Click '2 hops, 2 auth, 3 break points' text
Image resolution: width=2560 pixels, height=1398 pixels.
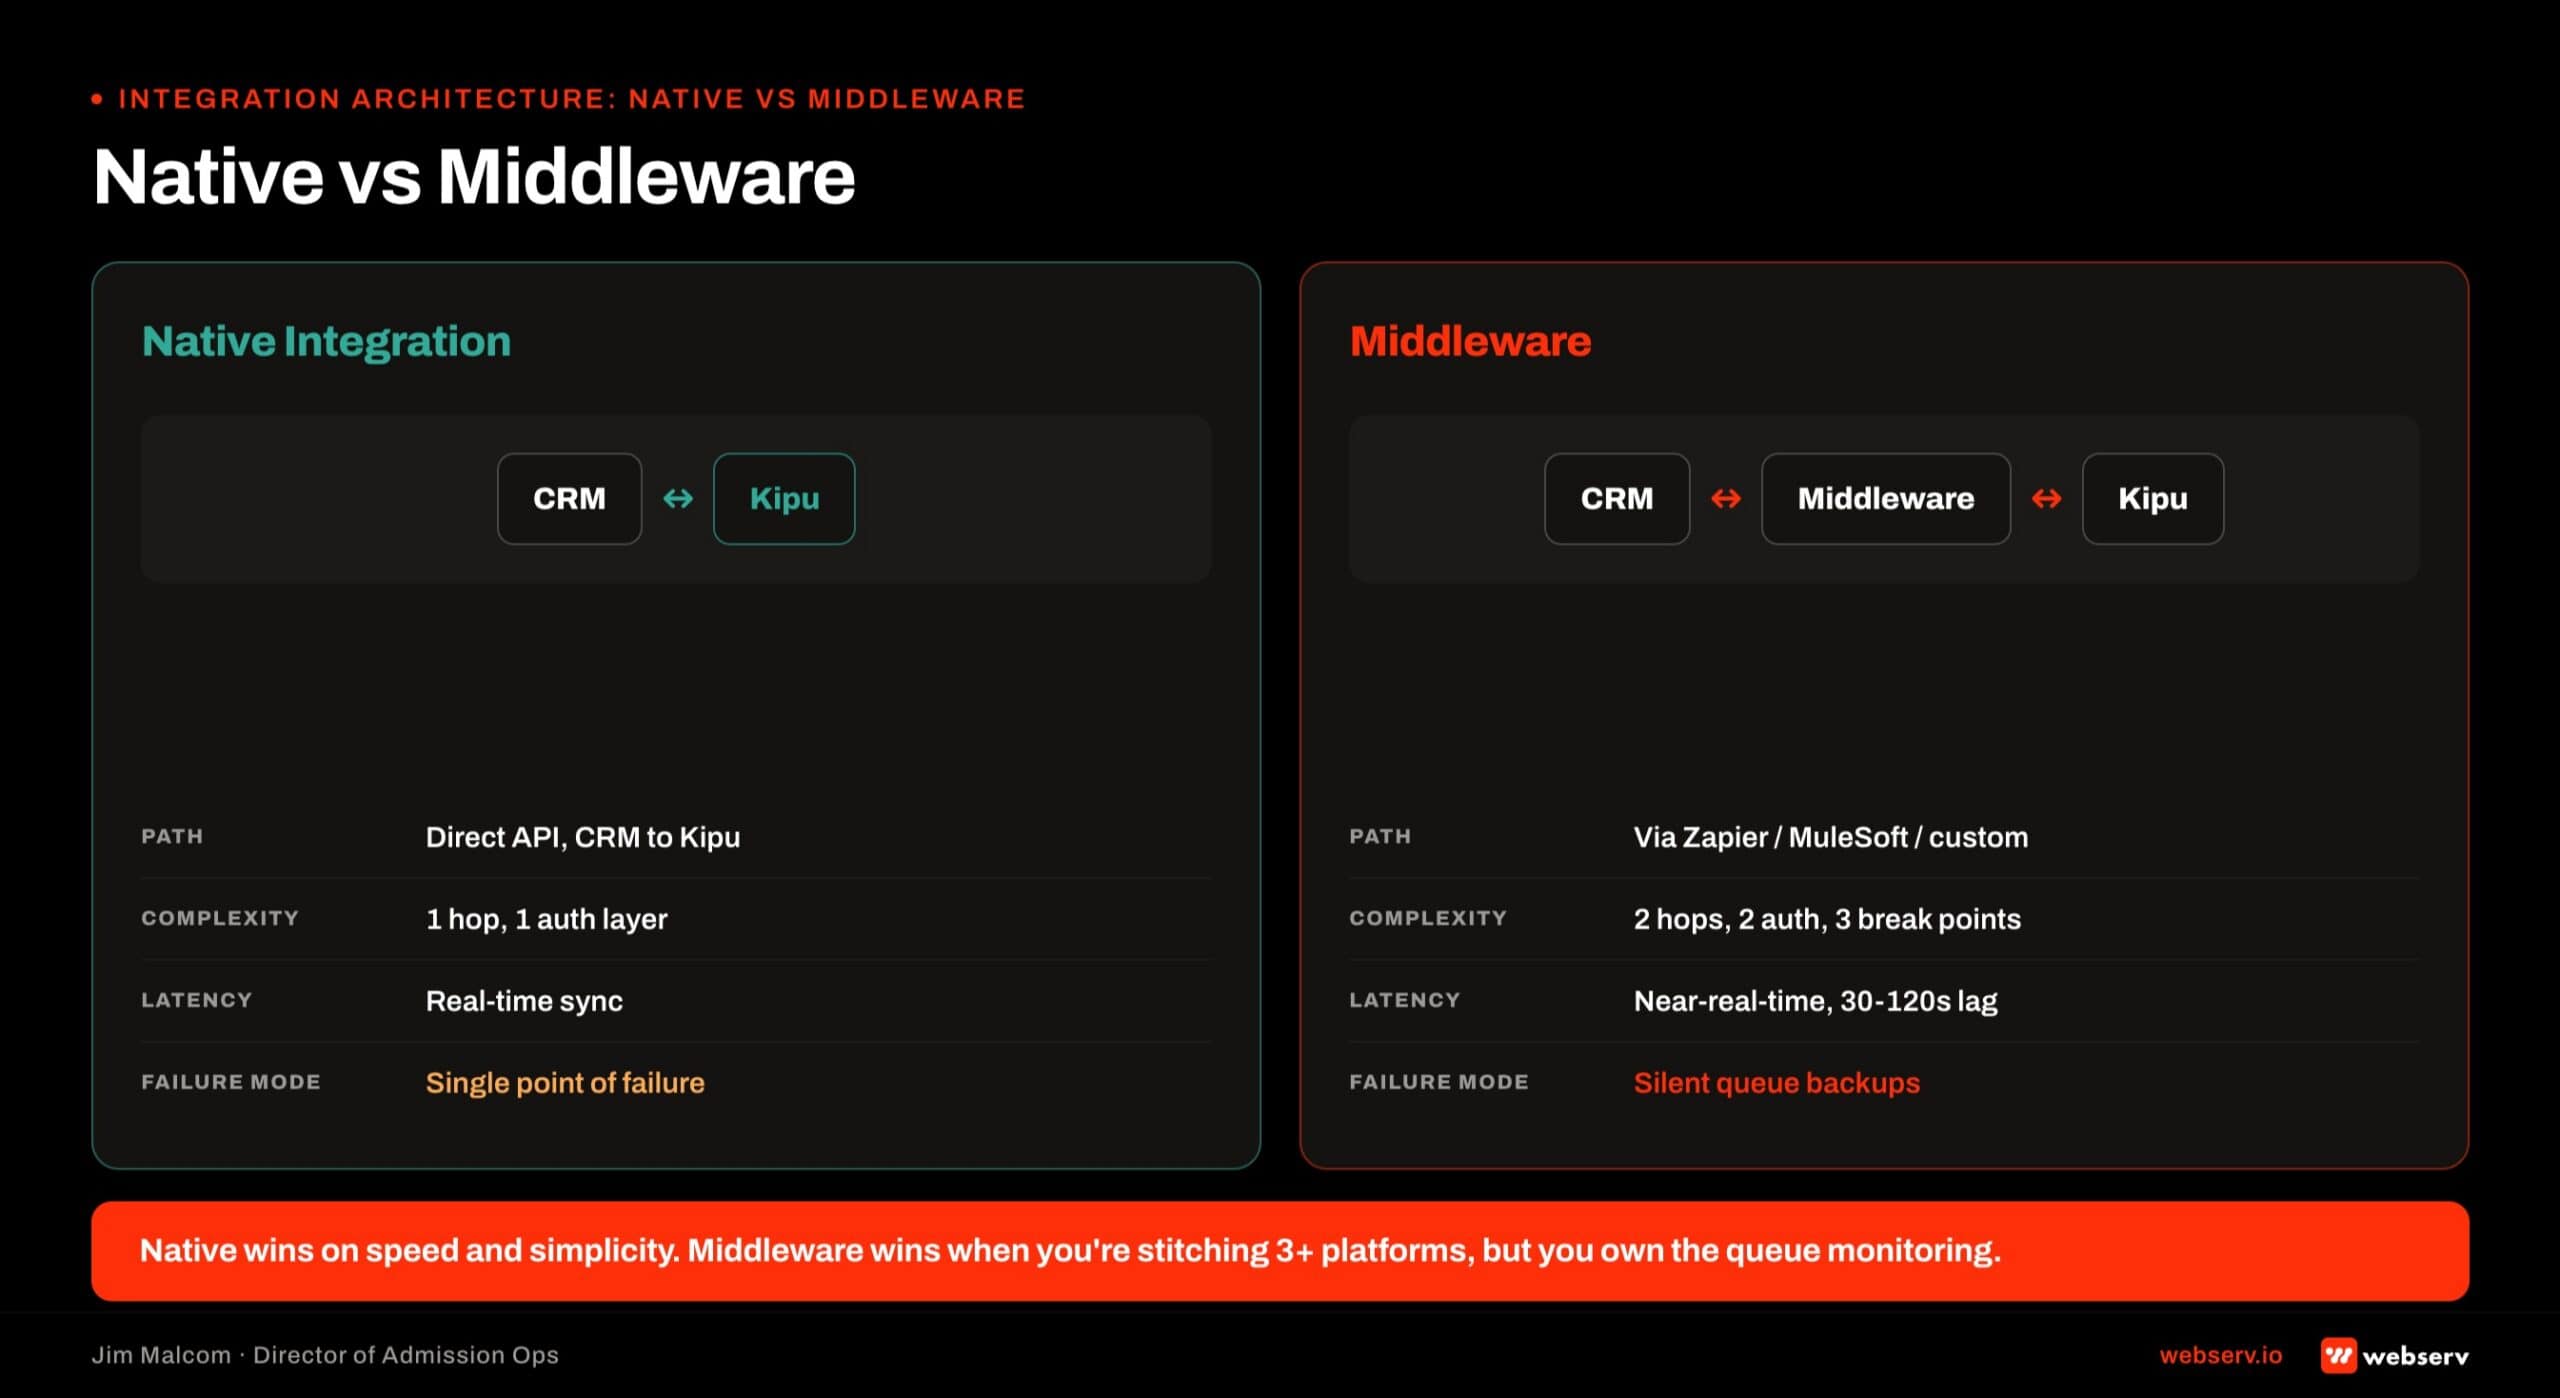pos(1827,919)
